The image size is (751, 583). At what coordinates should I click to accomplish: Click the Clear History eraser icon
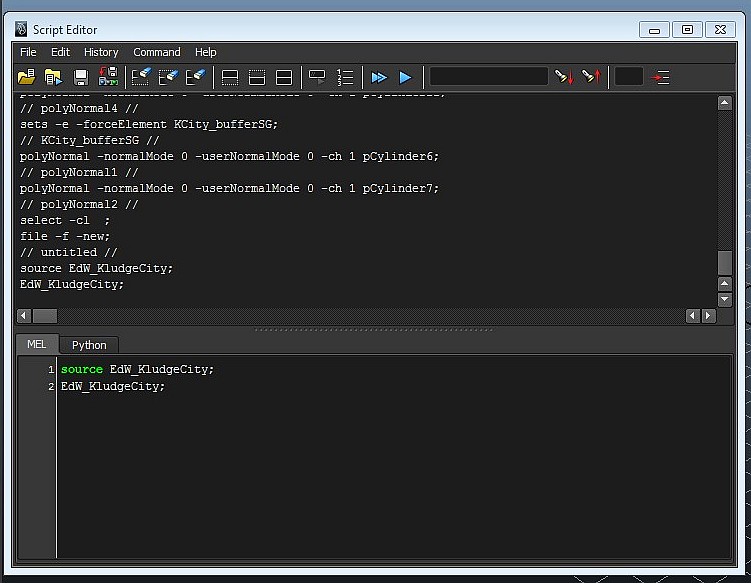(x=141, y=77)
